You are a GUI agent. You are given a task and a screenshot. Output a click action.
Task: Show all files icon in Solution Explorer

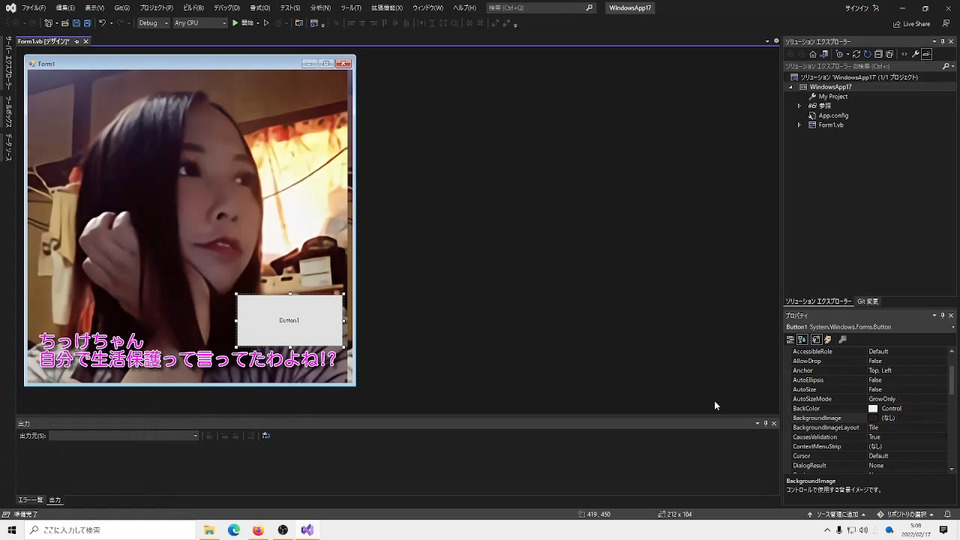click(890, 54)
